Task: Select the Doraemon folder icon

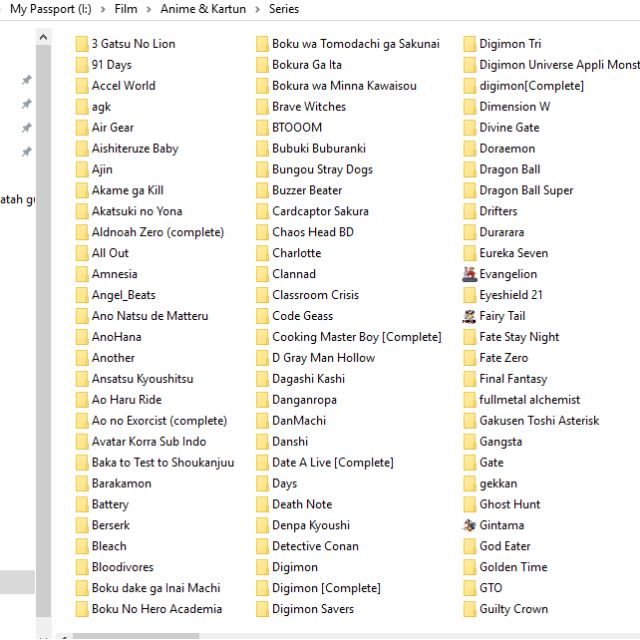Action: pos(469,149)
